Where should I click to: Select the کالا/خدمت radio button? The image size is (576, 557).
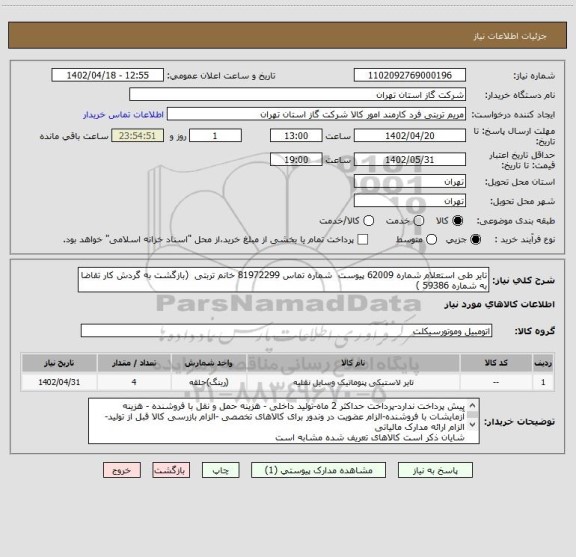pyautogui.click(x=368, y=221)
